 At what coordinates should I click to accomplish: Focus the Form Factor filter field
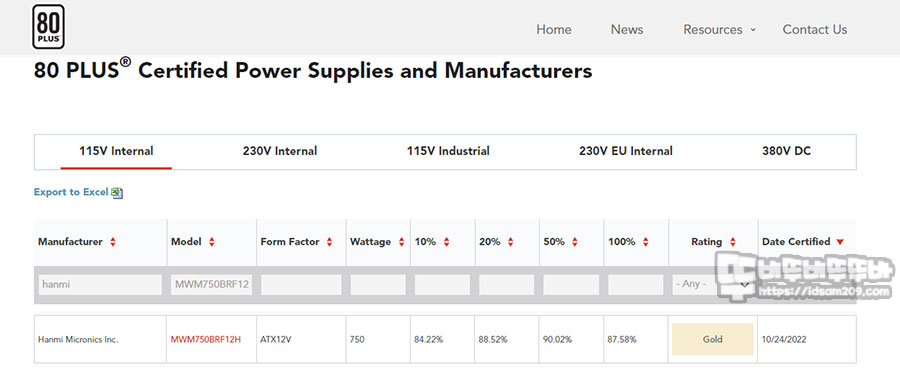click(301, 285)
